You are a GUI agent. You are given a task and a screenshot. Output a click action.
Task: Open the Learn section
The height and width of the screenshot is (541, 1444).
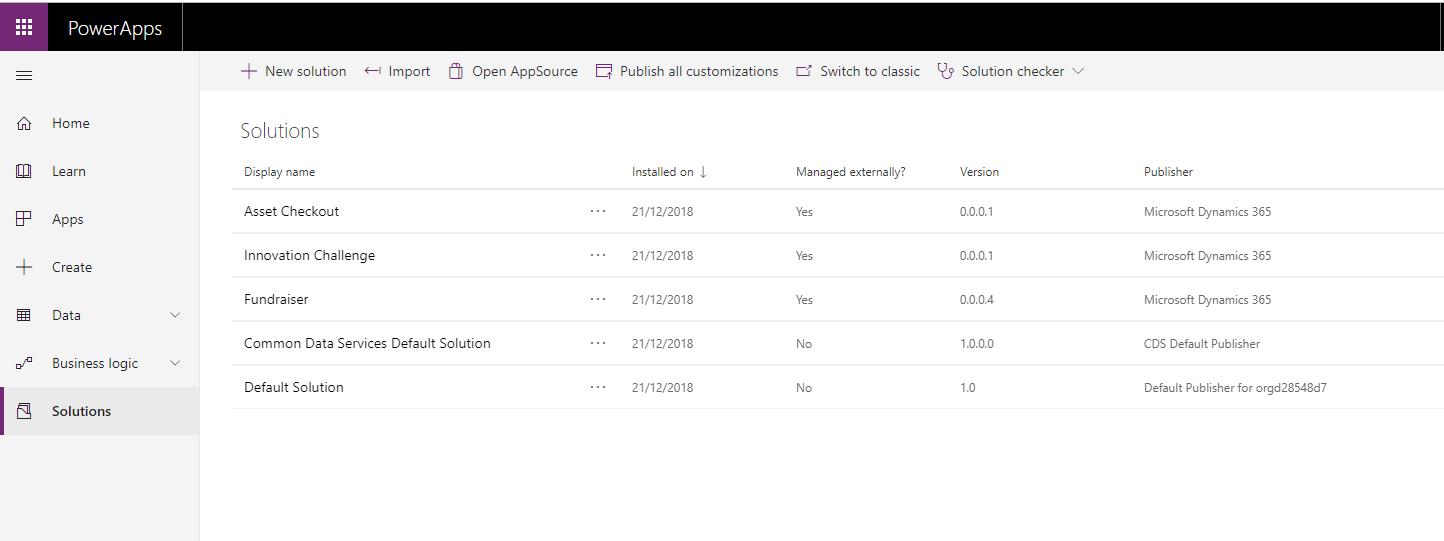point(100,171)
